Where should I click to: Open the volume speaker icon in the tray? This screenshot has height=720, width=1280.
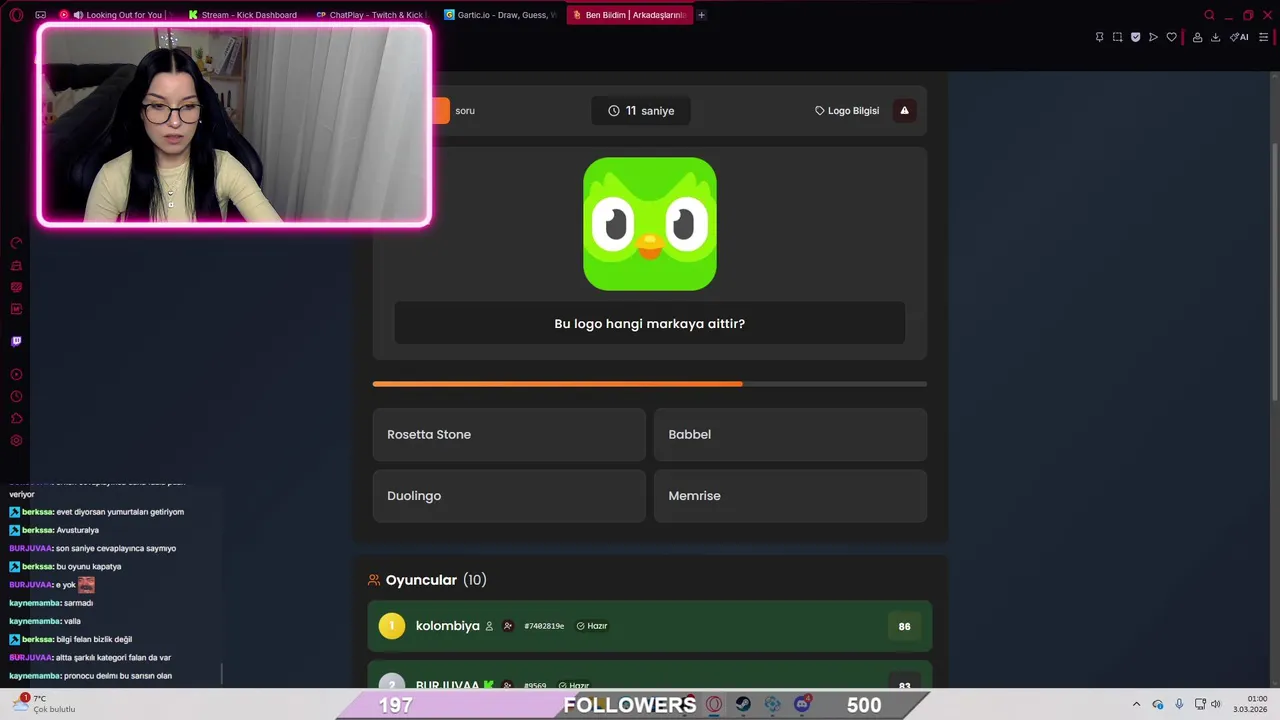1216,704
